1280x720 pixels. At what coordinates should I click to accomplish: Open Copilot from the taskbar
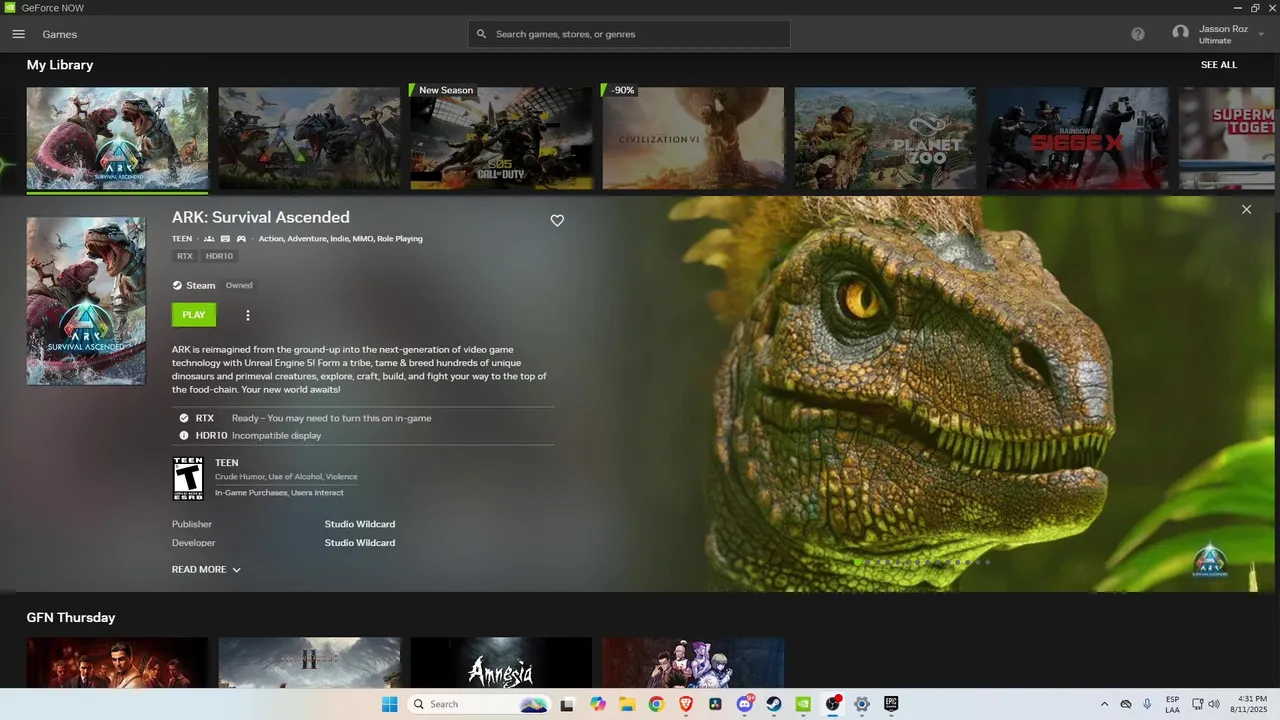[598, 704]
